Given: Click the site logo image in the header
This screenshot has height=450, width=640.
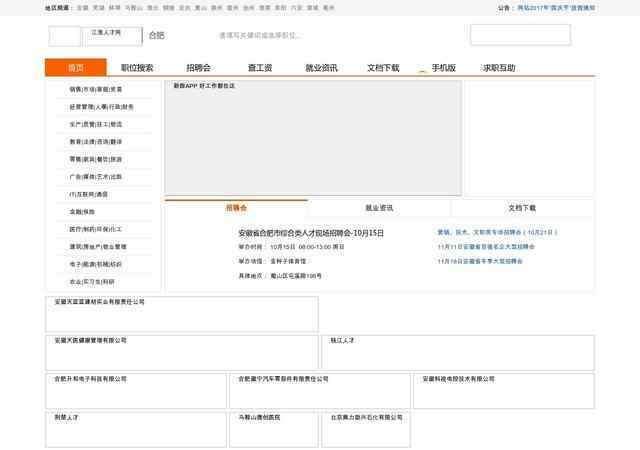Looking at the screenshot, I should point(111,36).
